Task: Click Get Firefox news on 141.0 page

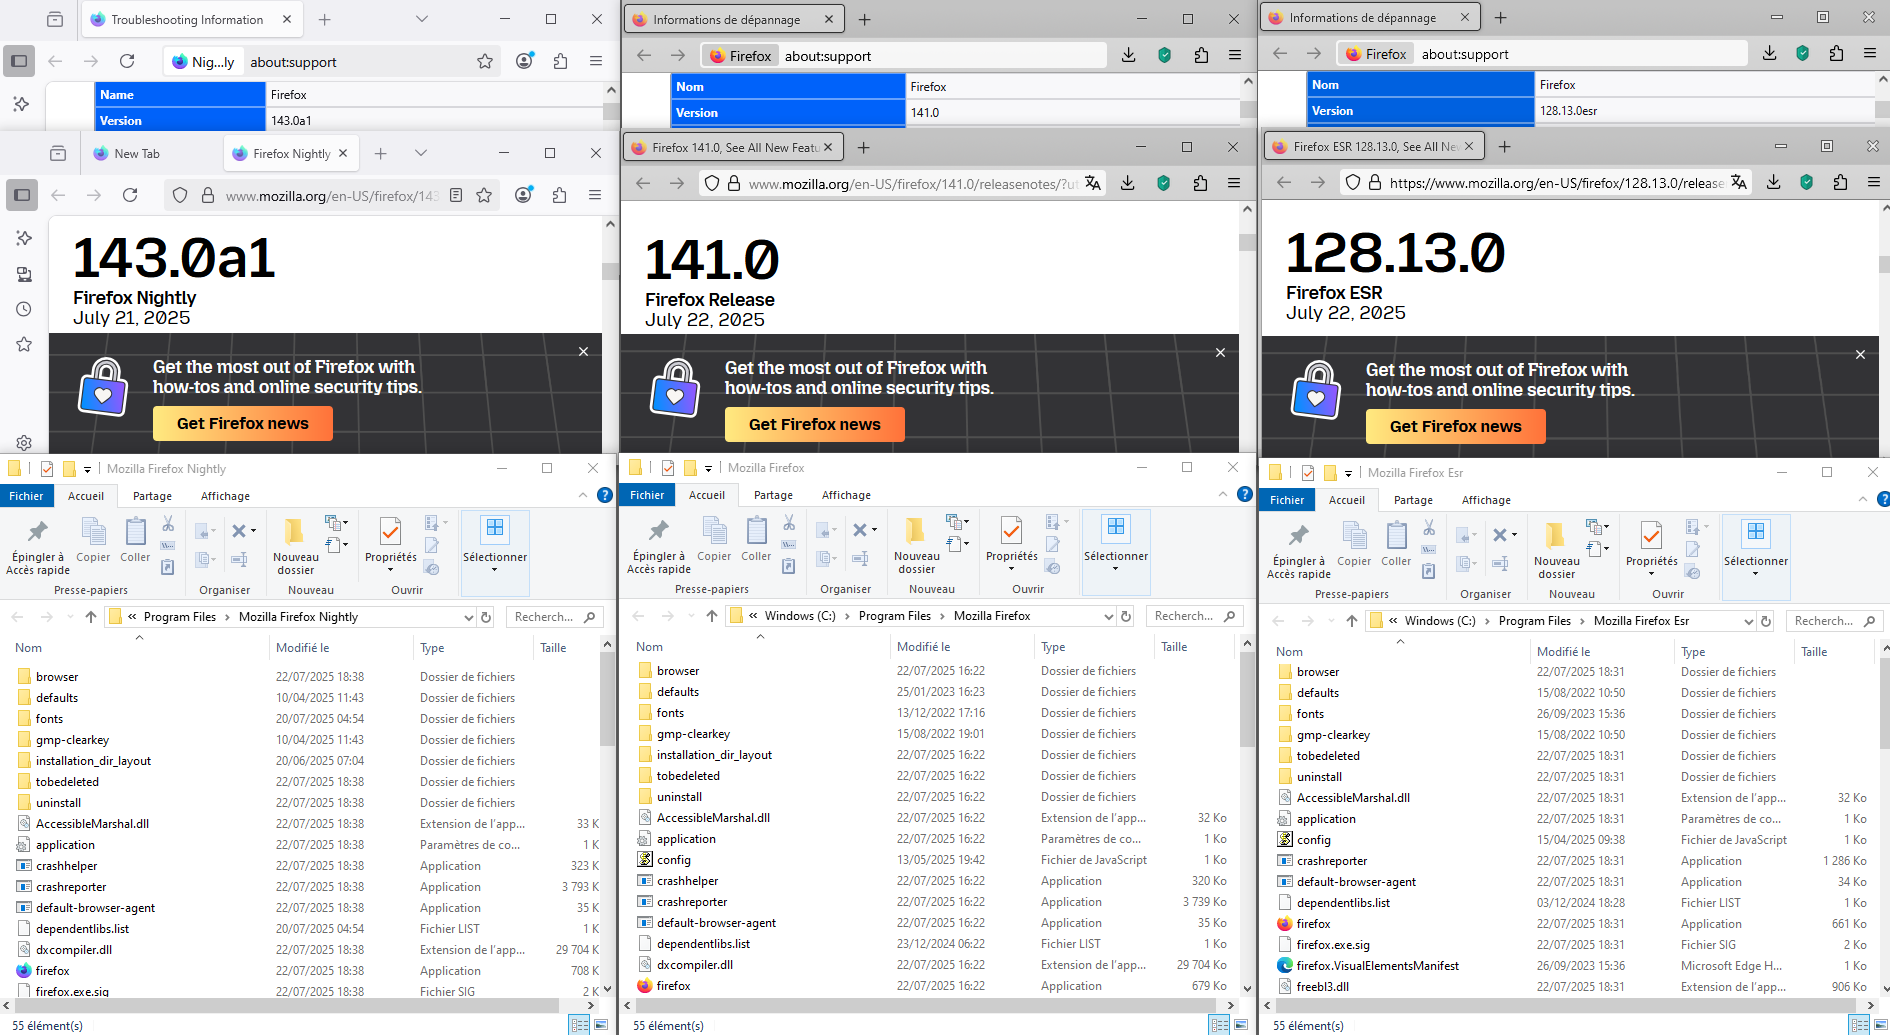Action: [814, 424]
